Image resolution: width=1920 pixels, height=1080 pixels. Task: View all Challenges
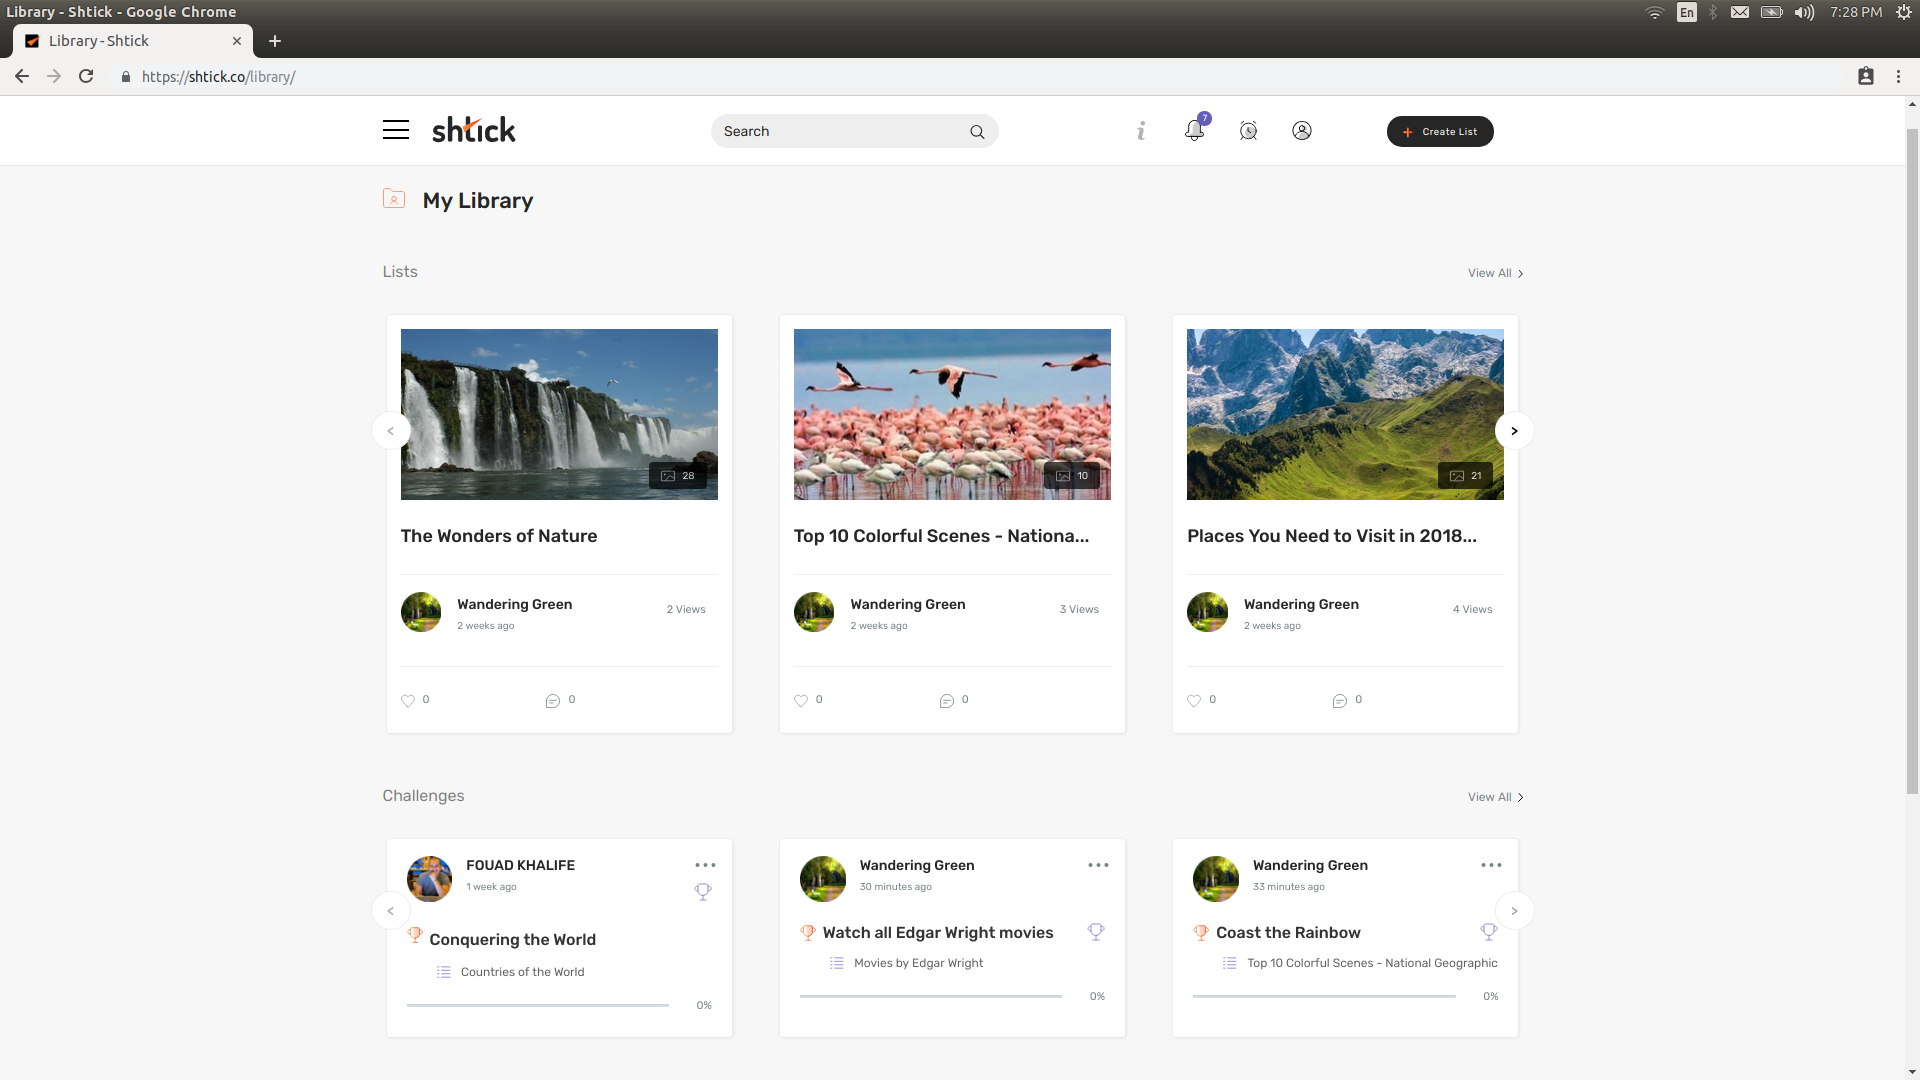(1495, 797)
